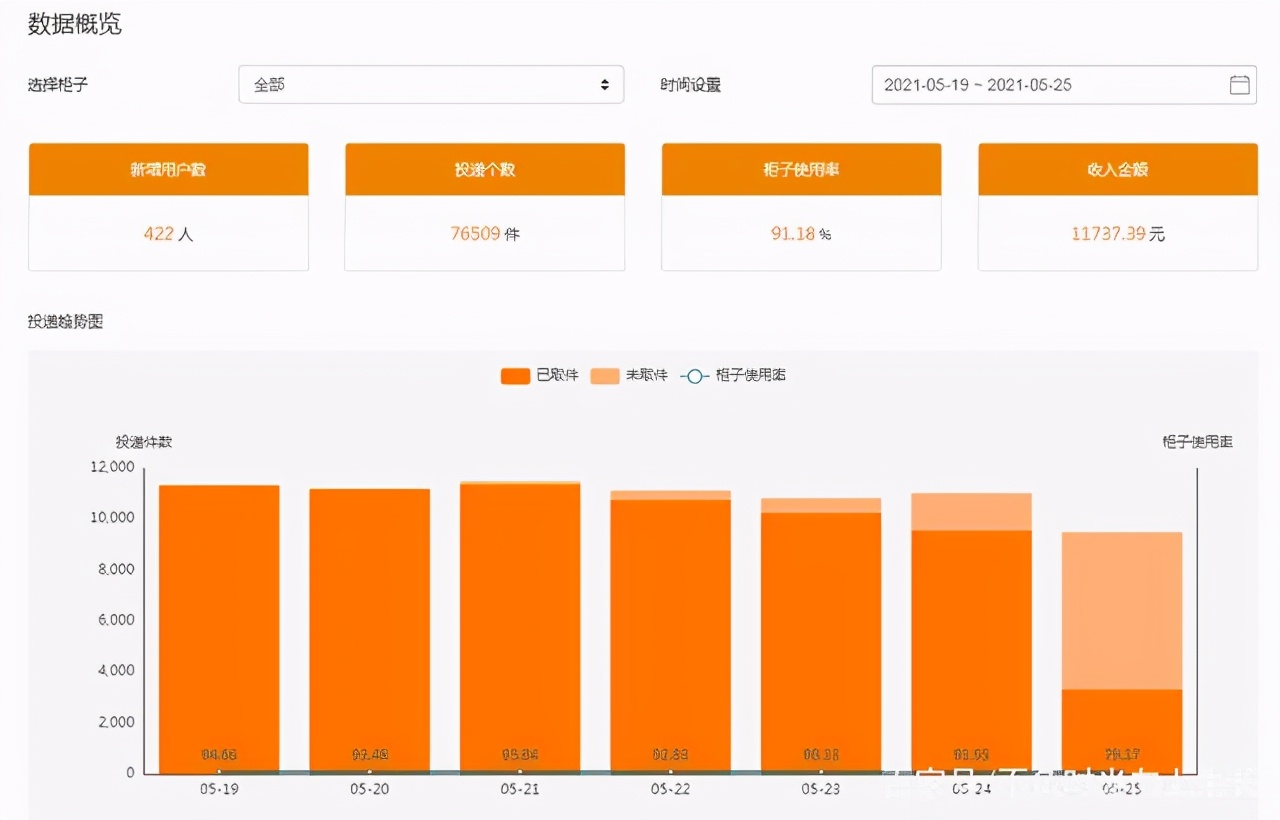Screen dimensions: 1280x820
Task: Click the 05-21 bar in chart
Action: pyautogui.click(x=520, y=628)
